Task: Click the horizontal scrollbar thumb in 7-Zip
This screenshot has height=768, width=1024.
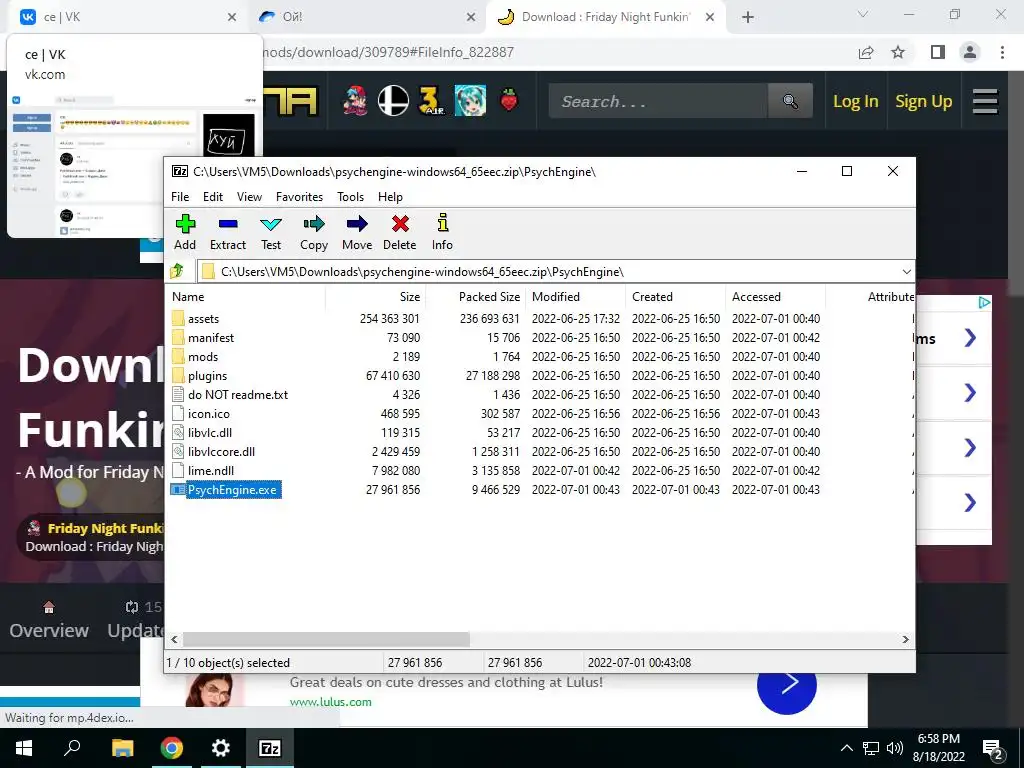Action: tap(326, 639)
